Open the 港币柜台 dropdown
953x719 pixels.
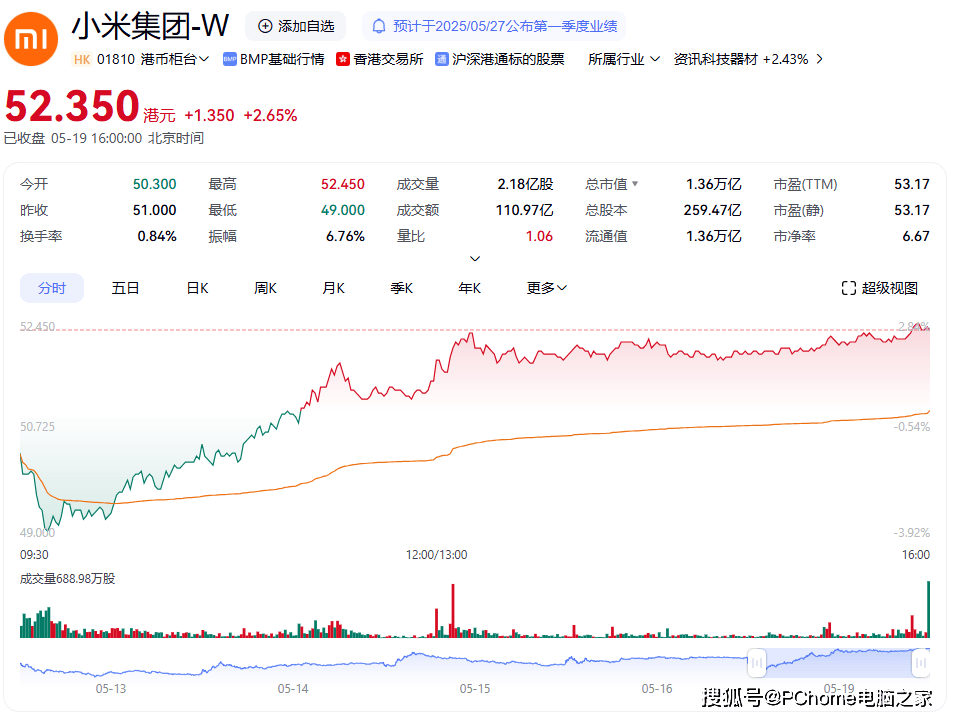(175, 60)
